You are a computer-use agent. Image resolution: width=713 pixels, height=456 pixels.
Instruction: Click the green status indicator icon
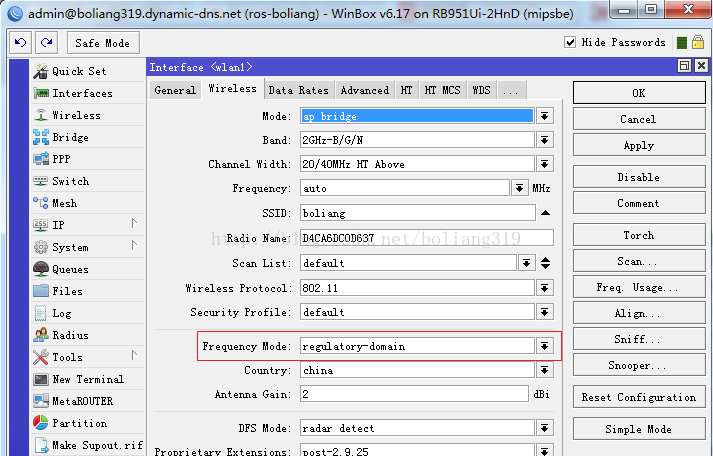682,43
